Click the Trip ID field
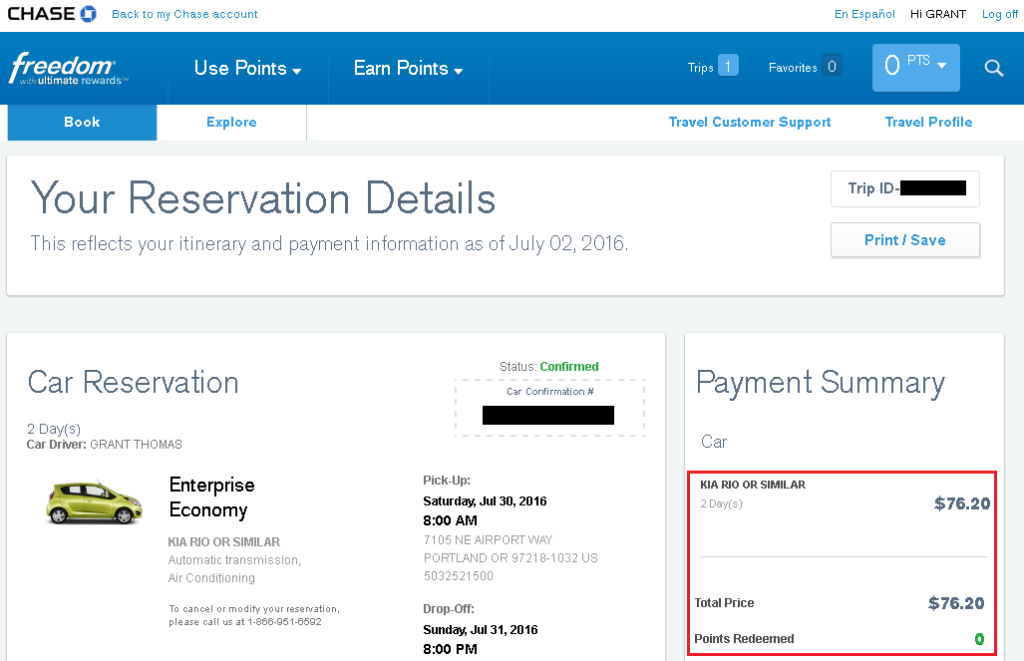1024x661 pixels. click(x=904, y=189)
